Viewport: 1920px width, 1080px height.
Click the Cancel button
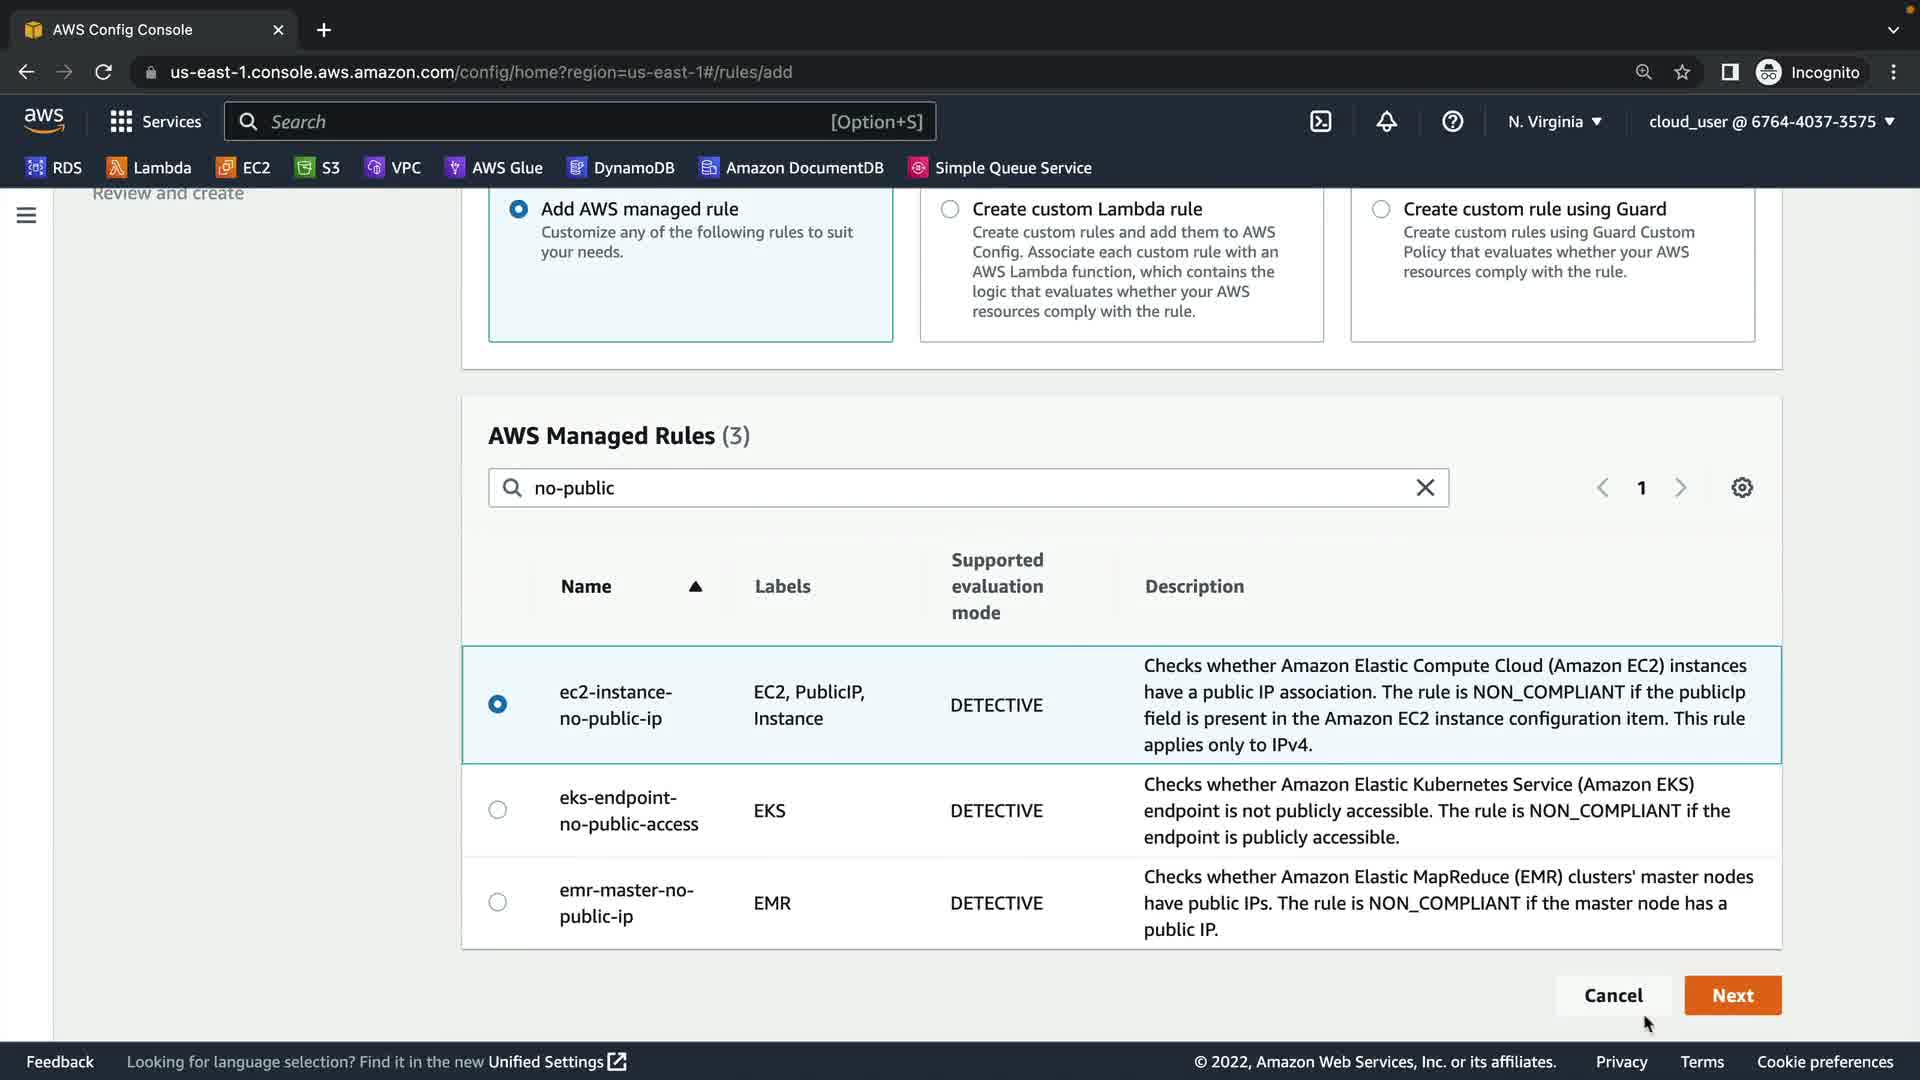[1612, 995]
